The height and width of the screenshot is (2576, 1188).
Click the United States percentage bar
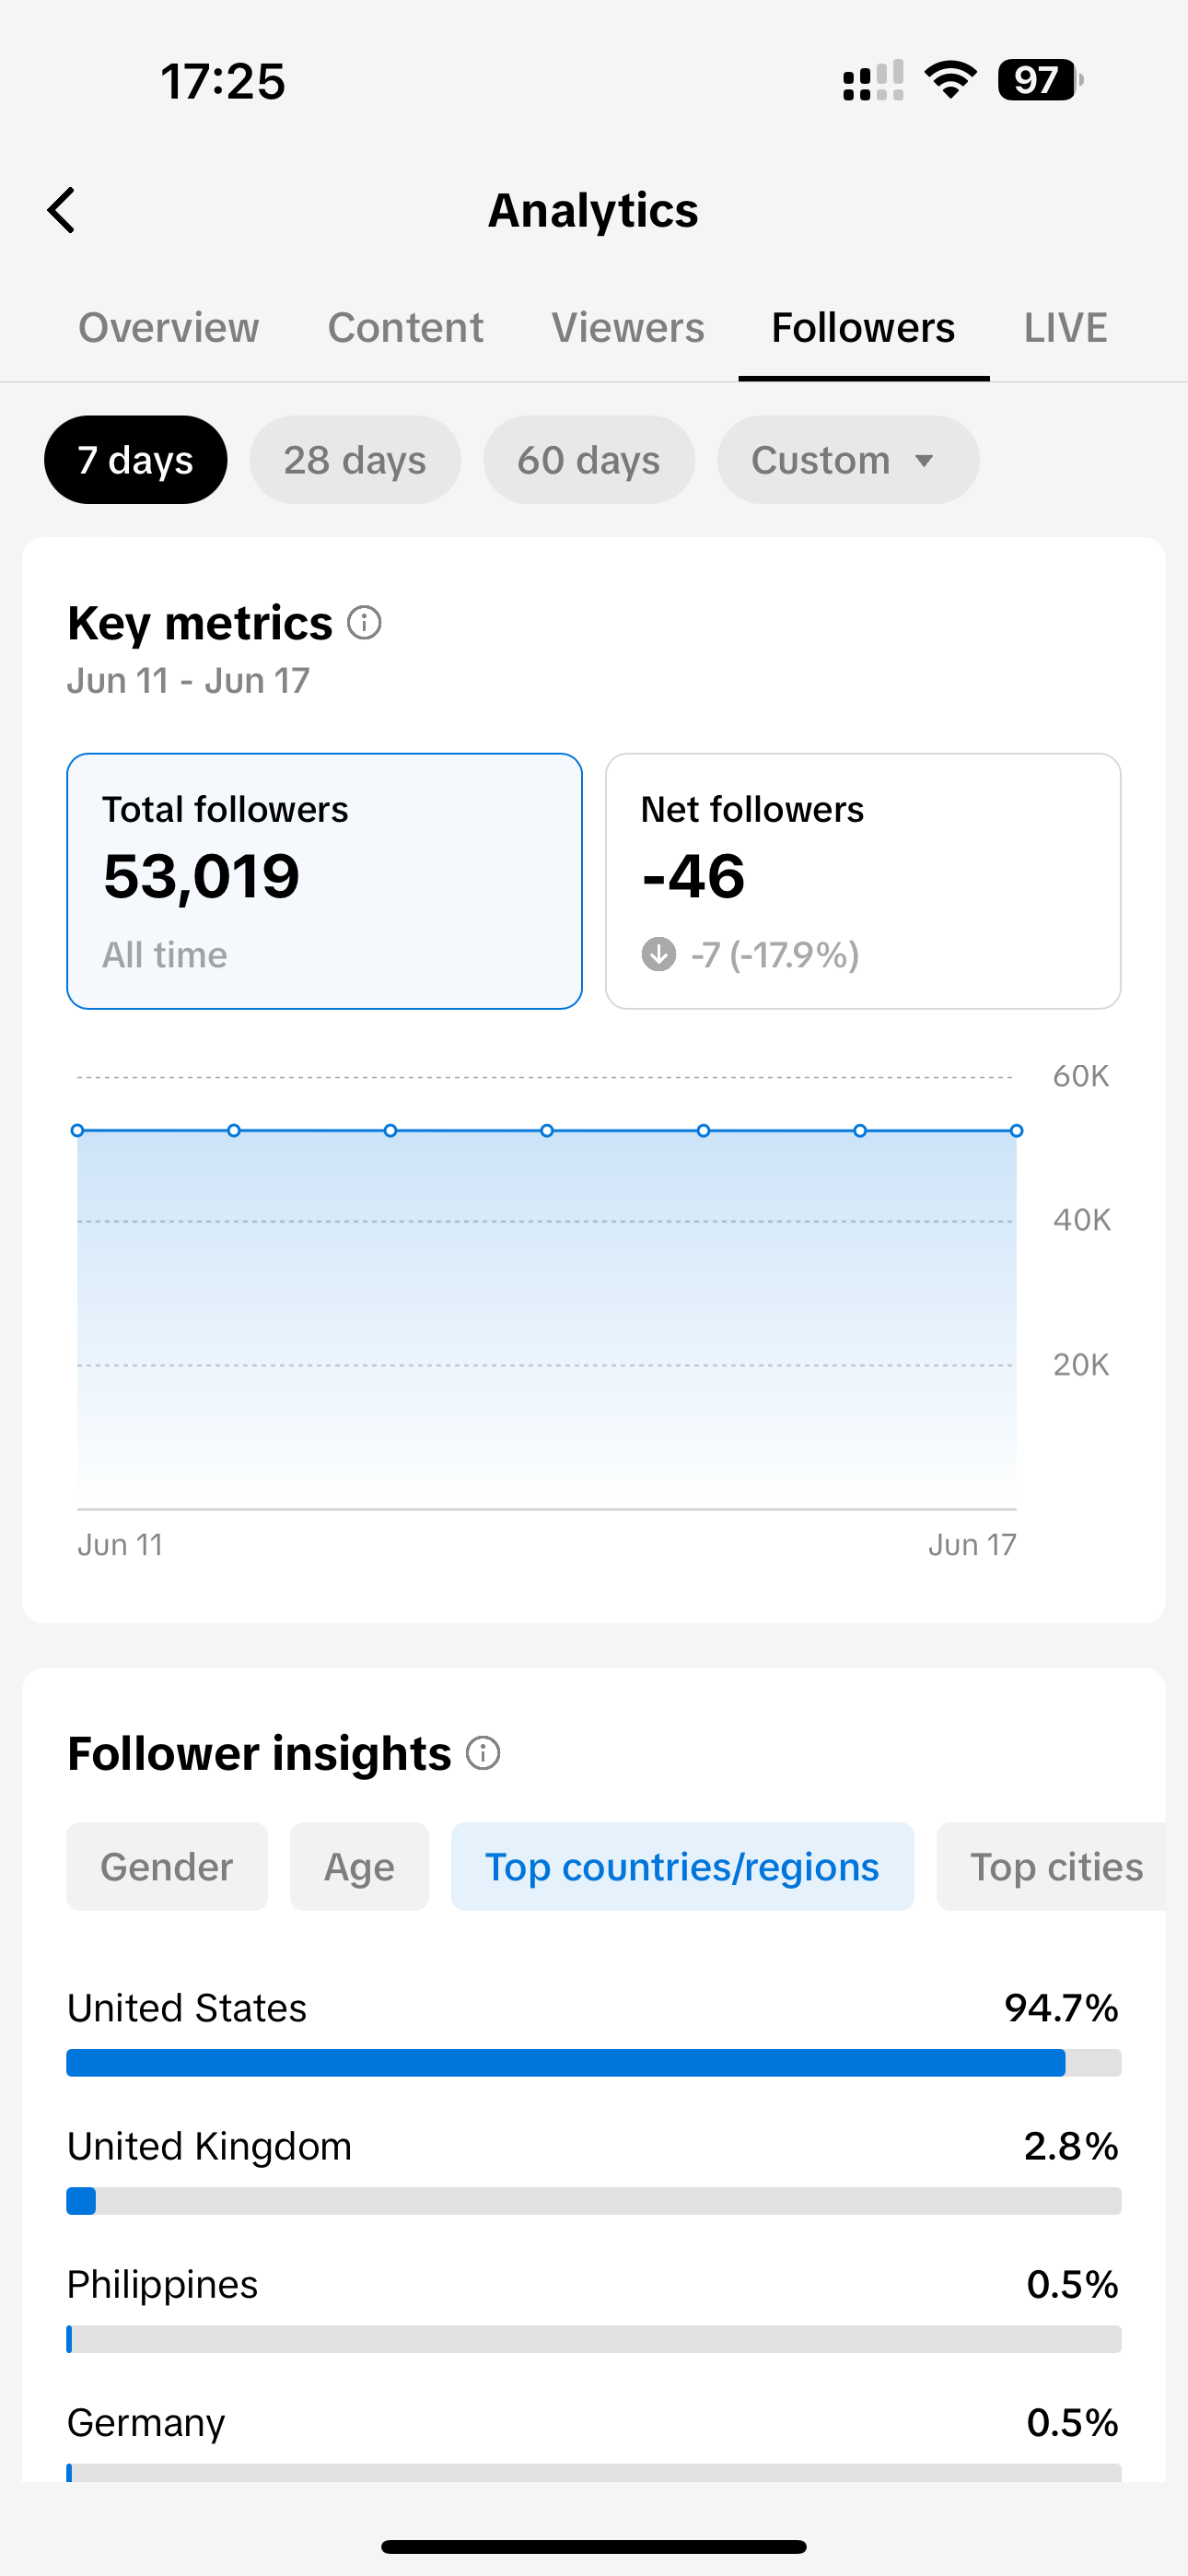593,2063
